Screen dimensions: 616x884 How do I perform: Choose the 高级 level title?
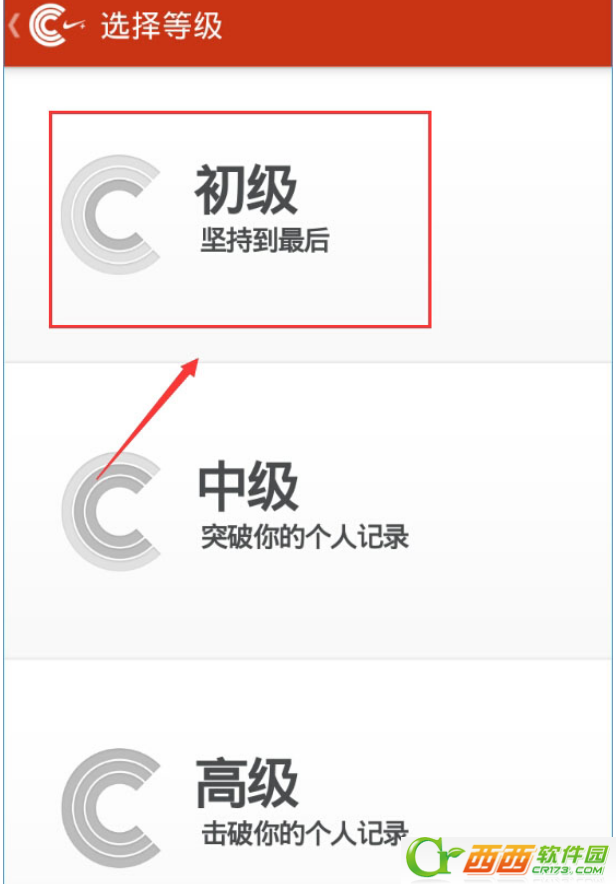click(247, 783)
